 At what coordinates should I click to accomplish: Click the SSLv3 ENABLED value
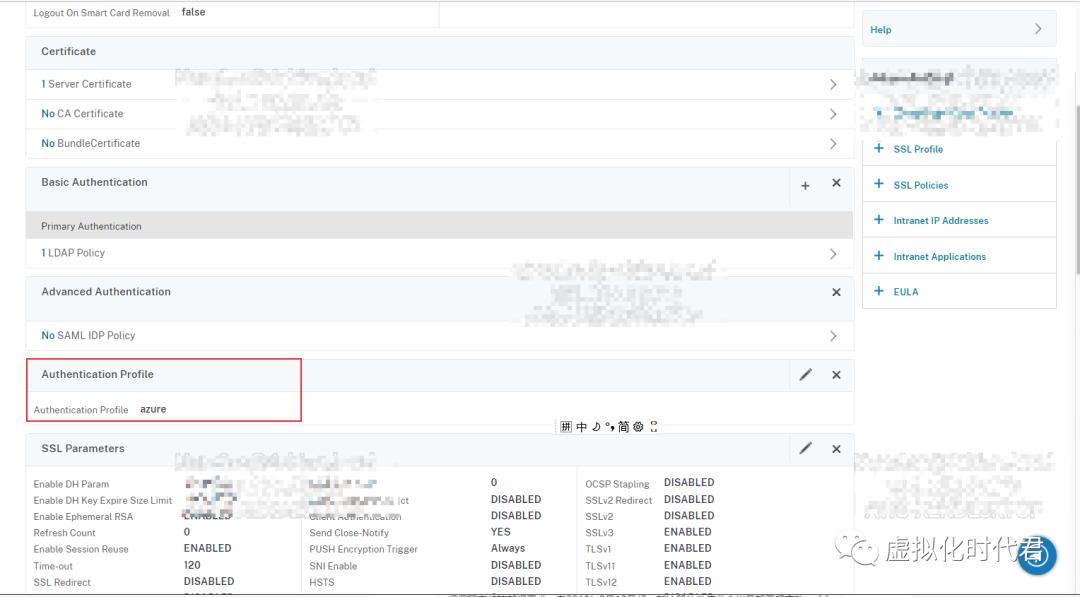click(x=687, y=532)
